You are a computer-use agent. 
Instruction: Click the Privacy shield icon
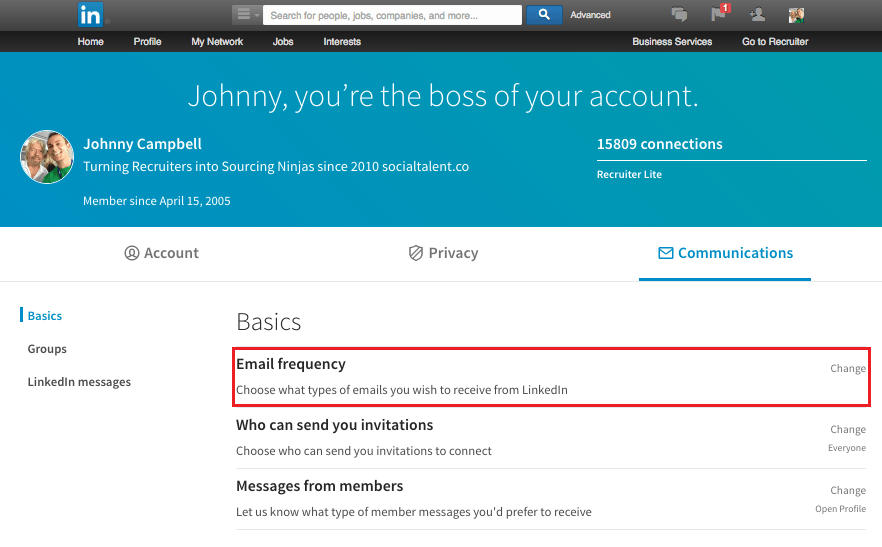(x=416, y=253)
